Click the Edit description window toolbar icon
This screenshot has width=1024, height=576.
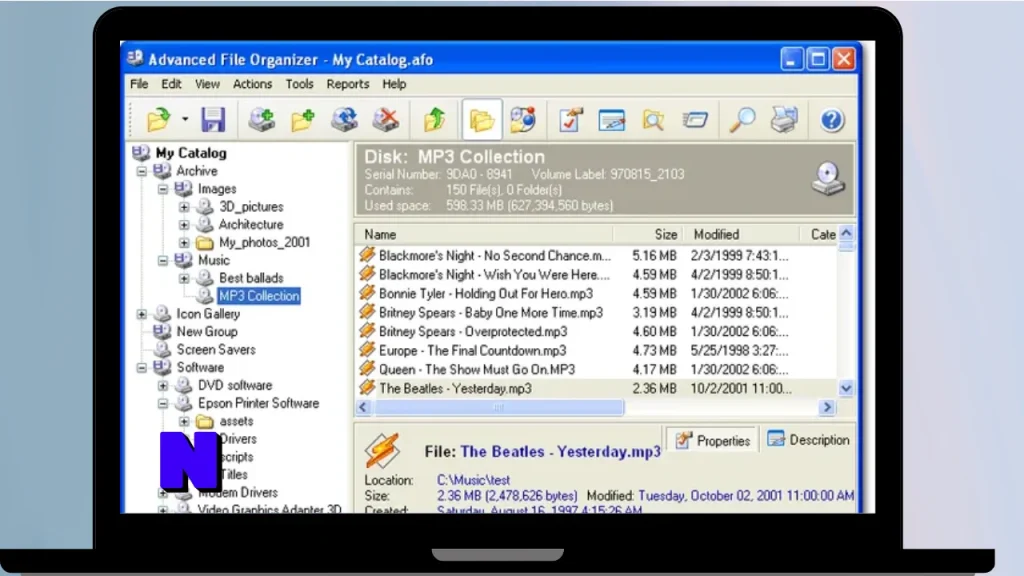click(612, 120)
